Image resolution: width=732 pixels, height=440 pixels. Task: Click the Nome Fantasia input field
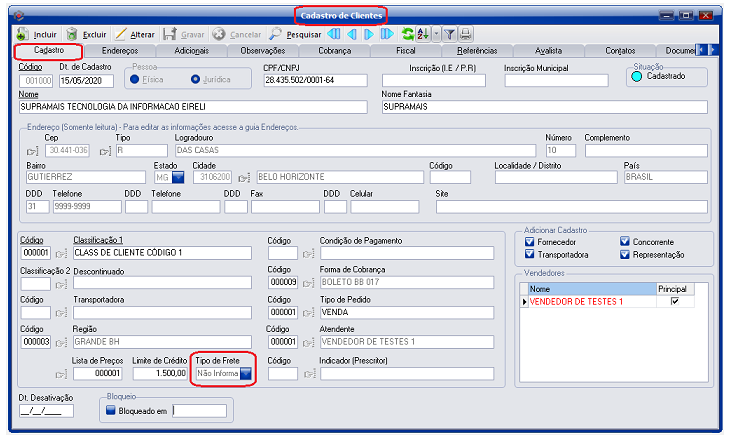point(544,107)
